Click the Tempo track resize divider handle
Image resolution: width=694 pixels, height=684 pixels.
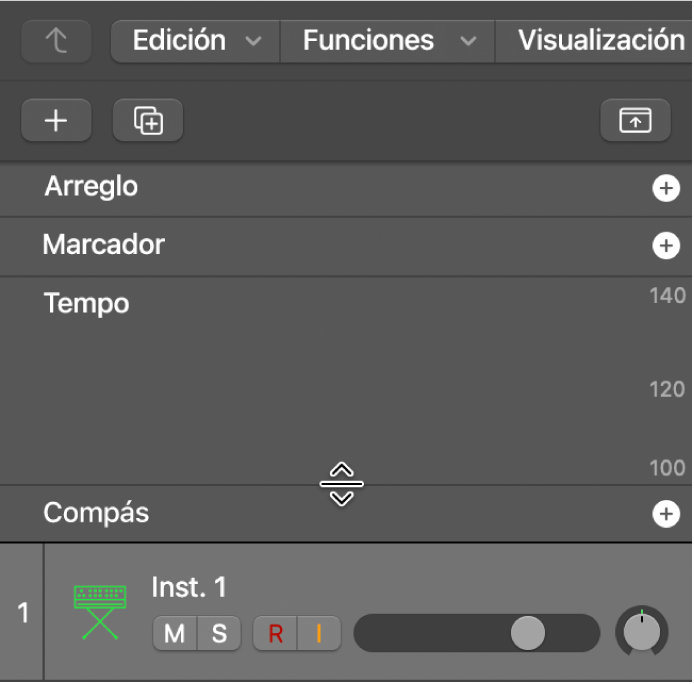tap(342, 485)
